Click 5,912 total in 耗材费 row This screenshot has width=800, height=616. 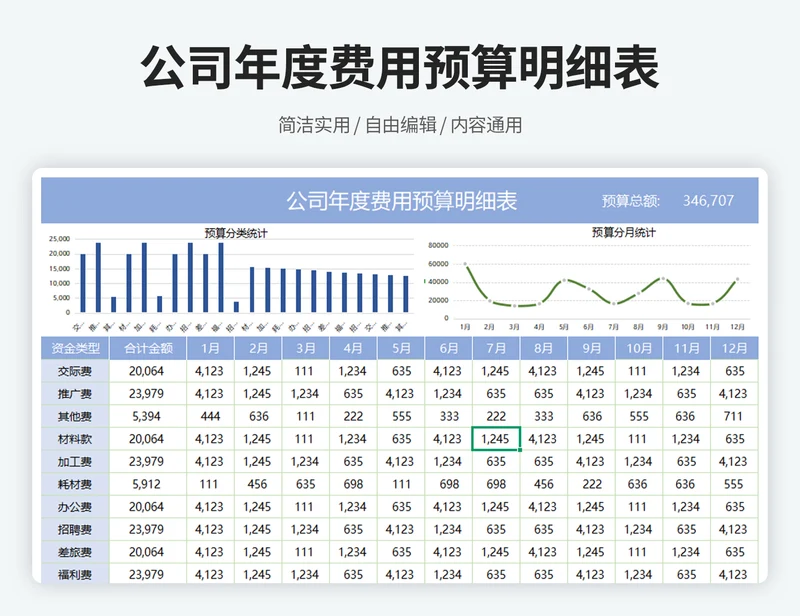coord(146,484)
